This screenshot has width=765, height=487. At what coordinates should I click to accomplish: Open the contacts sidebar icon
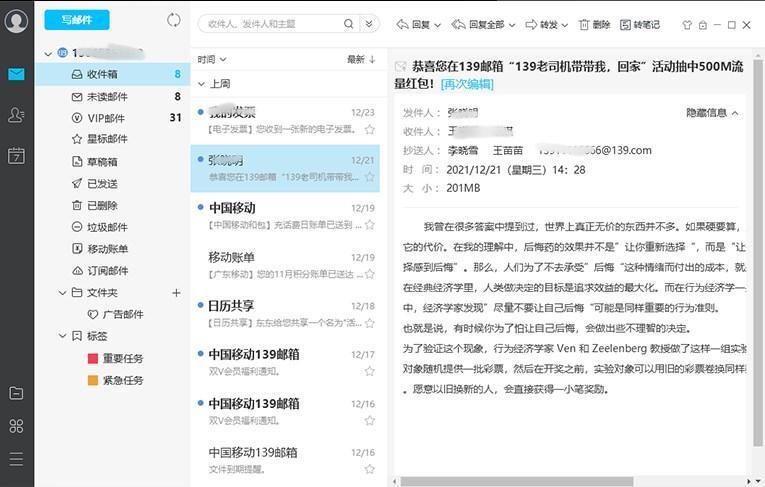click(x=16, y=115)
